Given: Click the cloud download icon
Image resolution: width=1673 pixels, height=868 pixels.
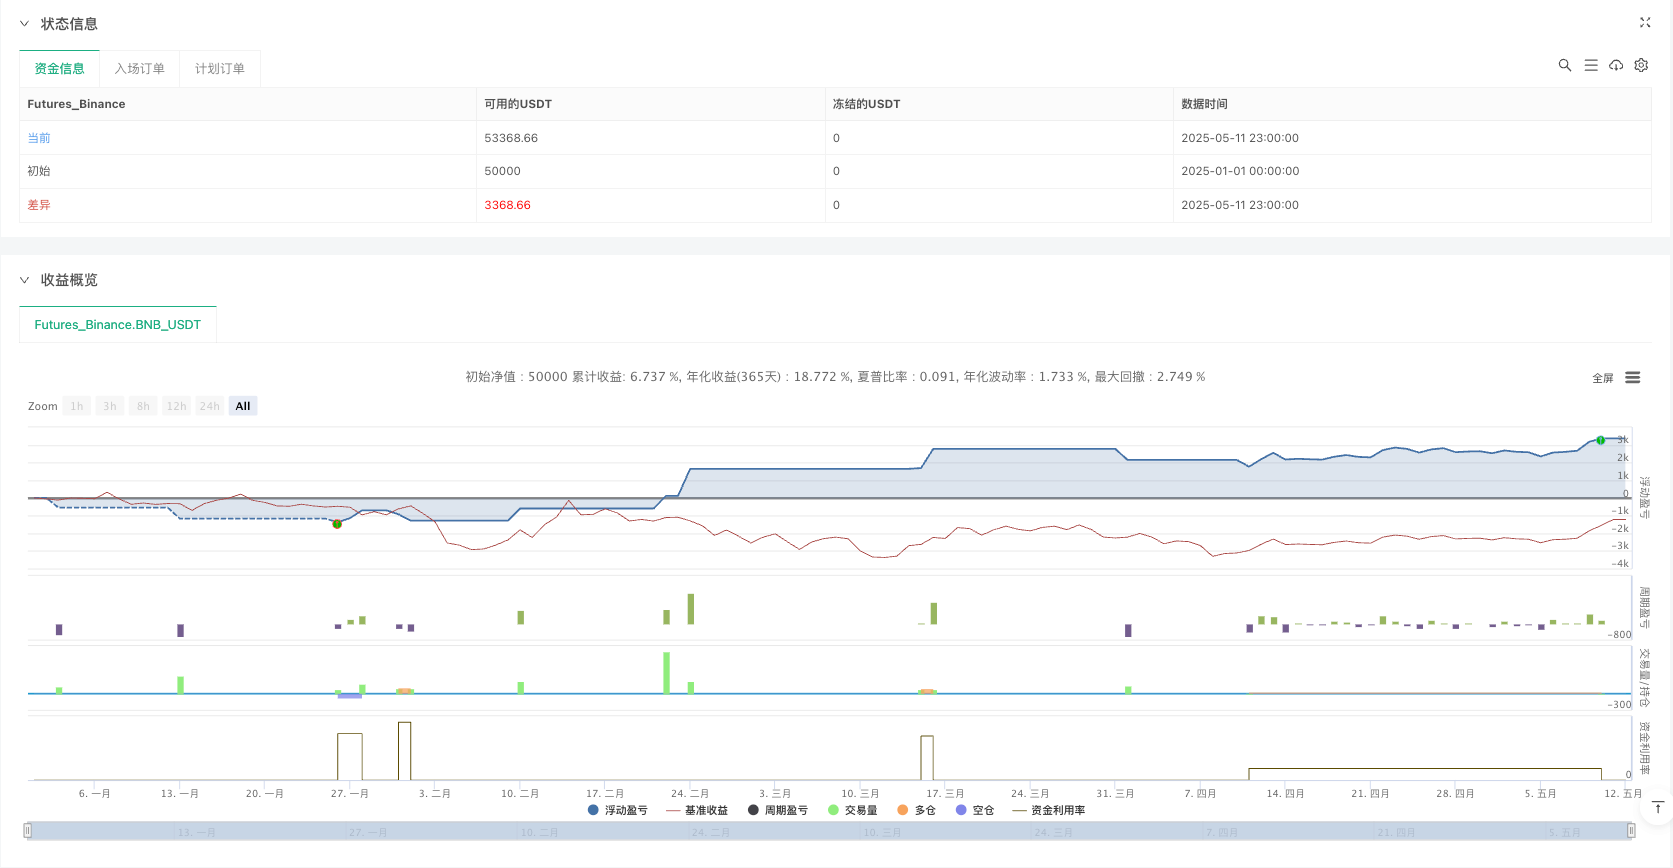Looking at the screenshot, I should (x=1616, y=65).
